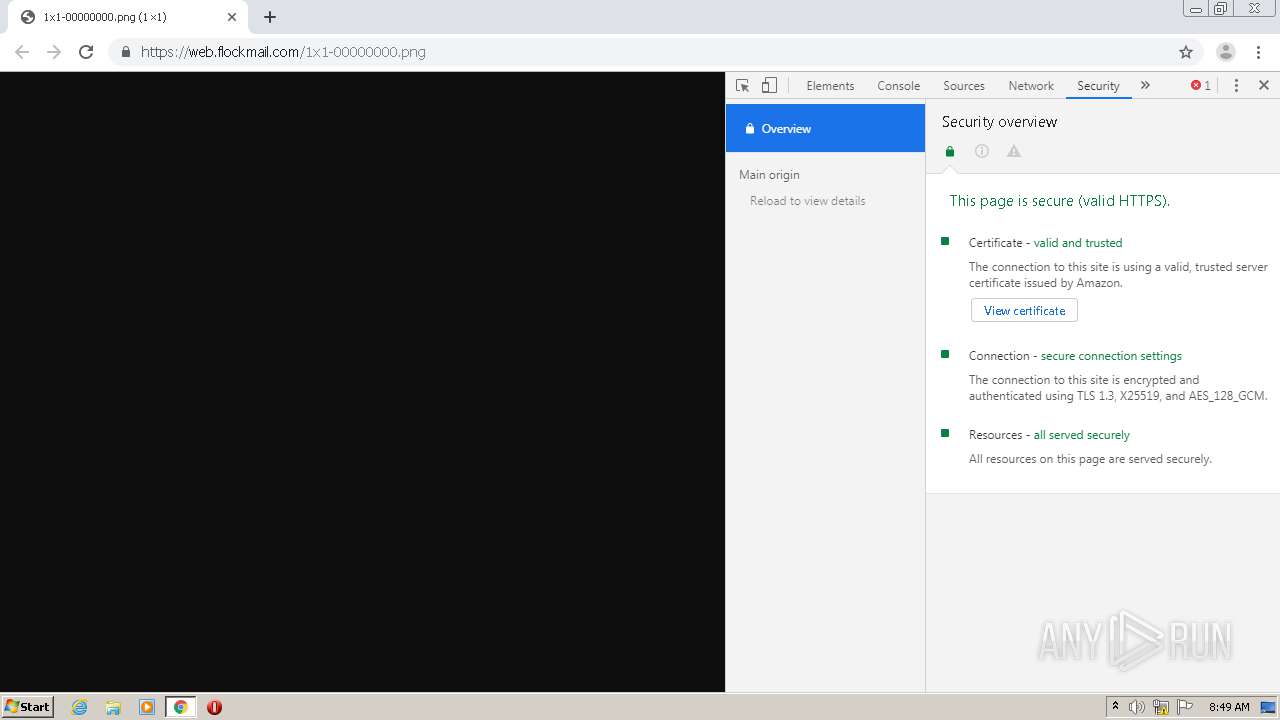Click the green lock secure icon
Viewport: 1280px width, 720px height.
[950, 152]
